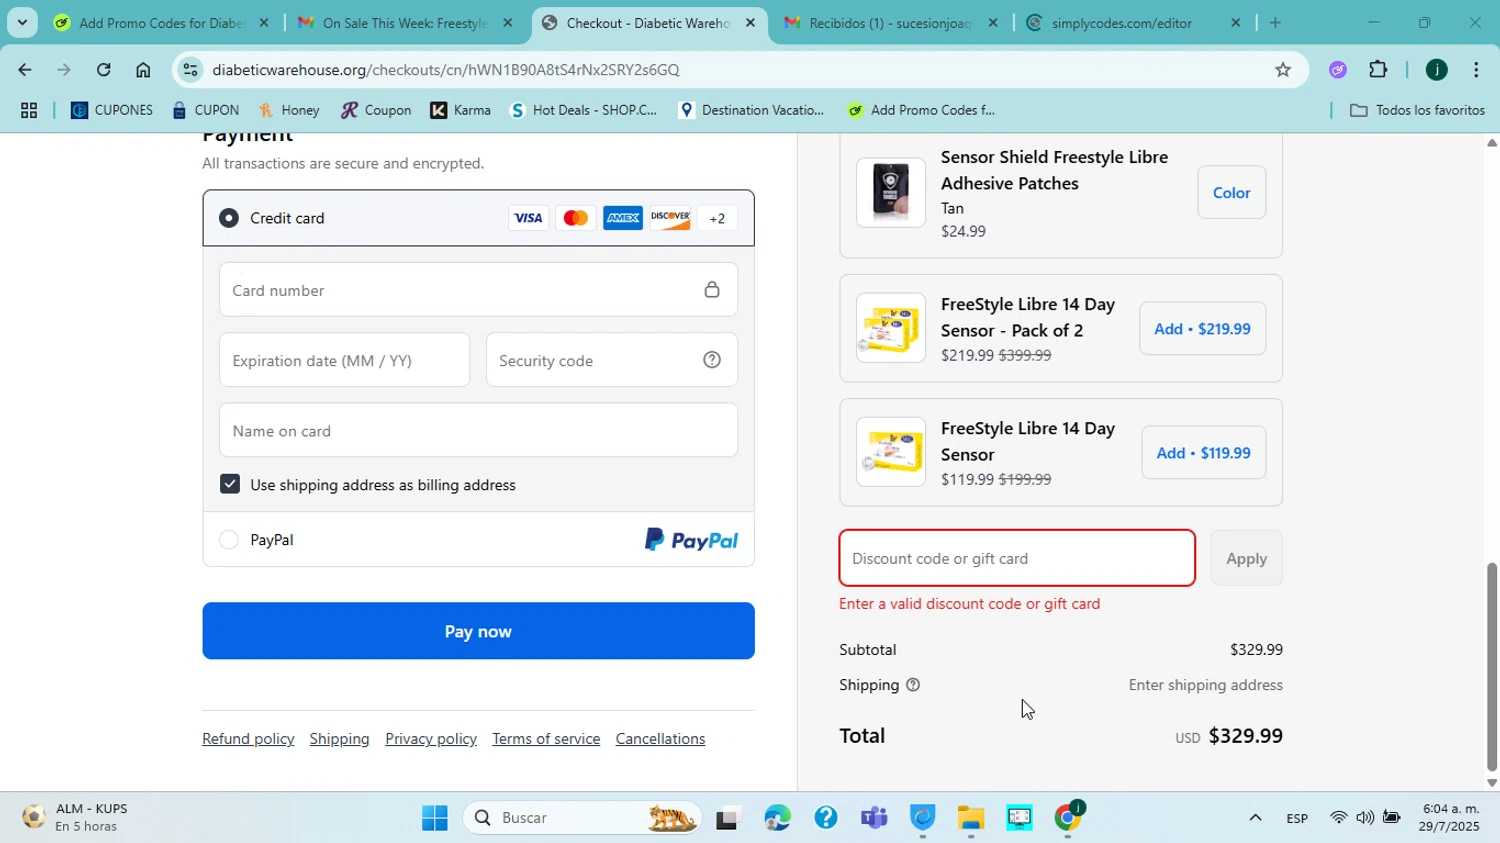1500x843 pixels.
Task: Select Credit card payment option
Action: point(229,218)
